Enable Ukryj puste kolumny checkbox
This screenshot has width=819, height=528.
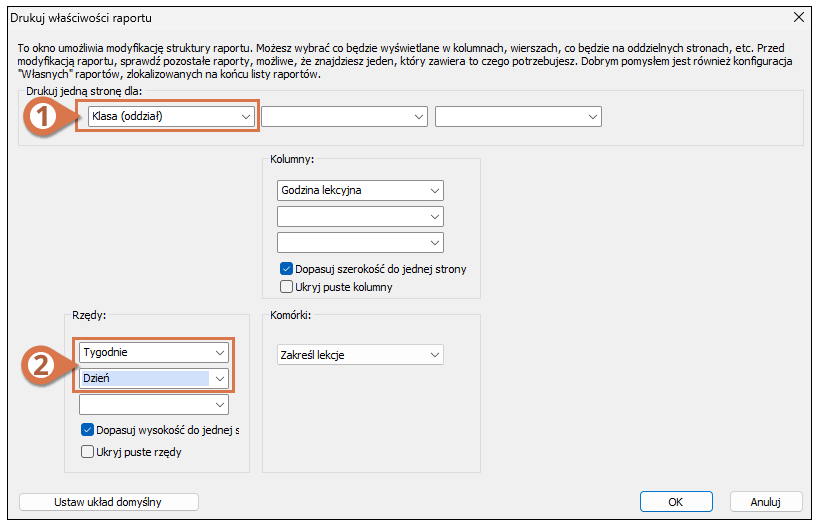[x=286, y=287]
